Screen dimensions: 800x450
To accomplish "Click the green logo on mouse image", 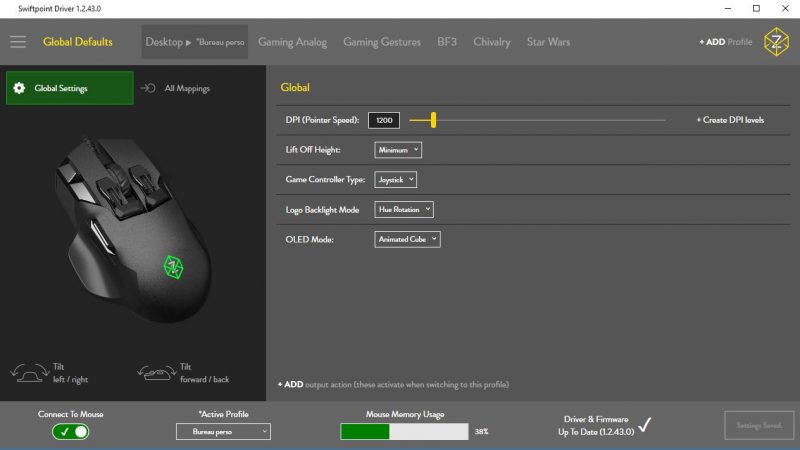I will pyautogui.click(x=173, y=266).
